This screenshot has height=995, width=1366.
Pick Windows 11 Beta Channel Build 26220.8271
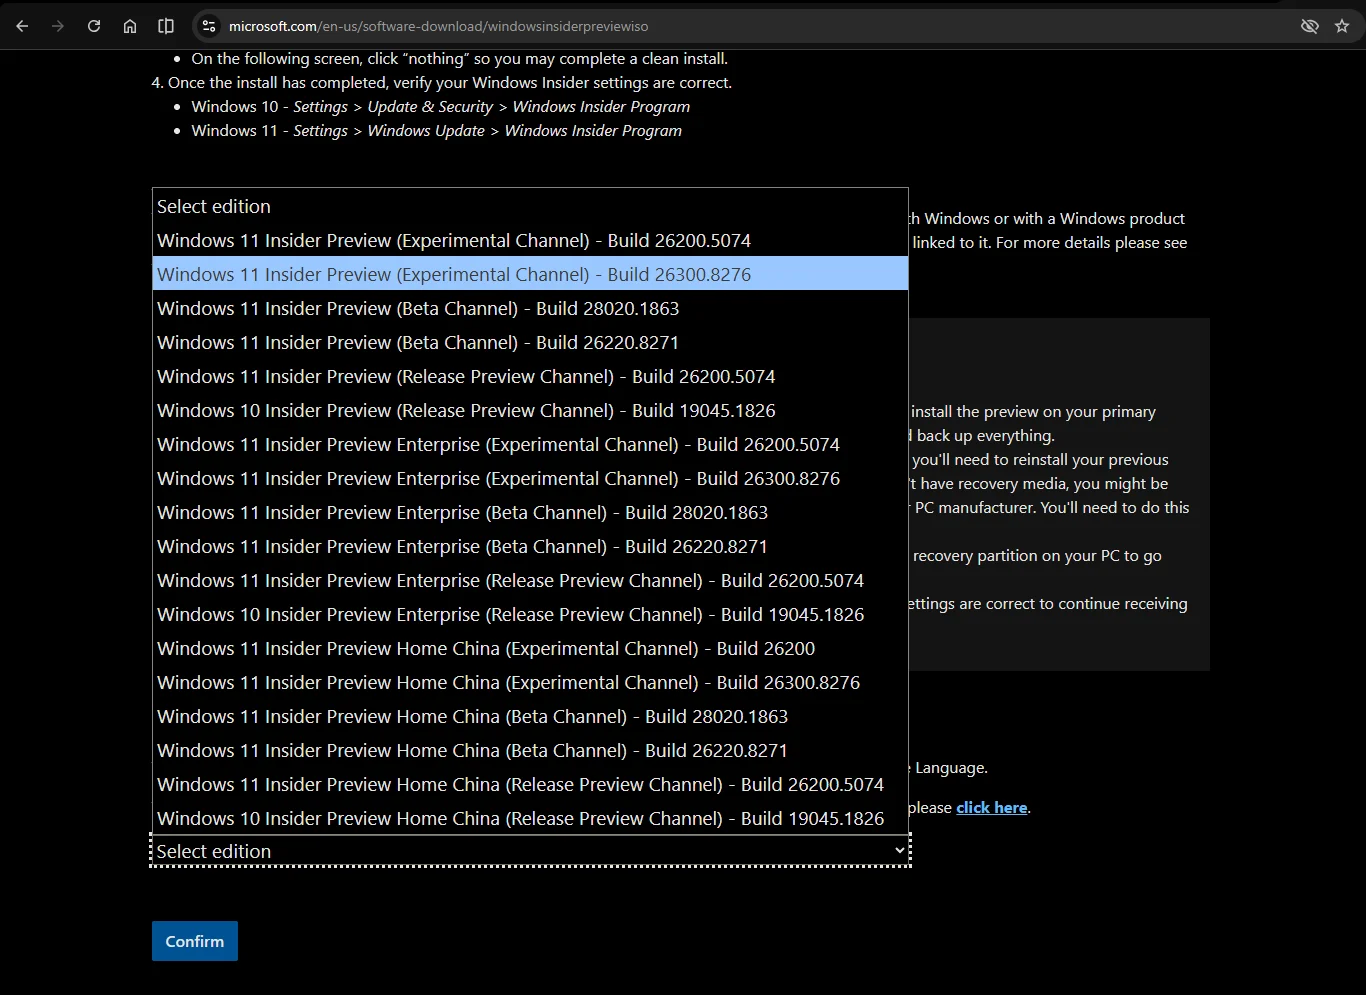[x=530, y=342]
